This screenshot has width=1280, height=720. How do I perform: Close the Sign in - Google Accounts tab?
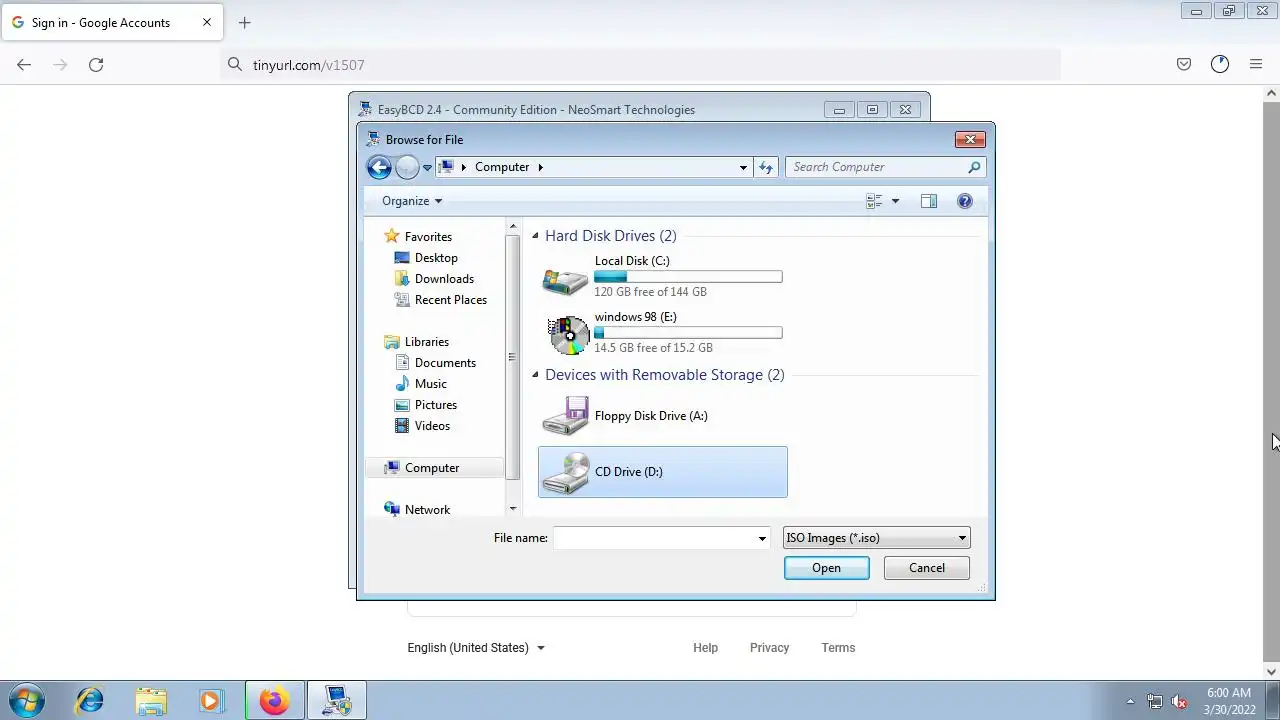(x=207, y=22)
